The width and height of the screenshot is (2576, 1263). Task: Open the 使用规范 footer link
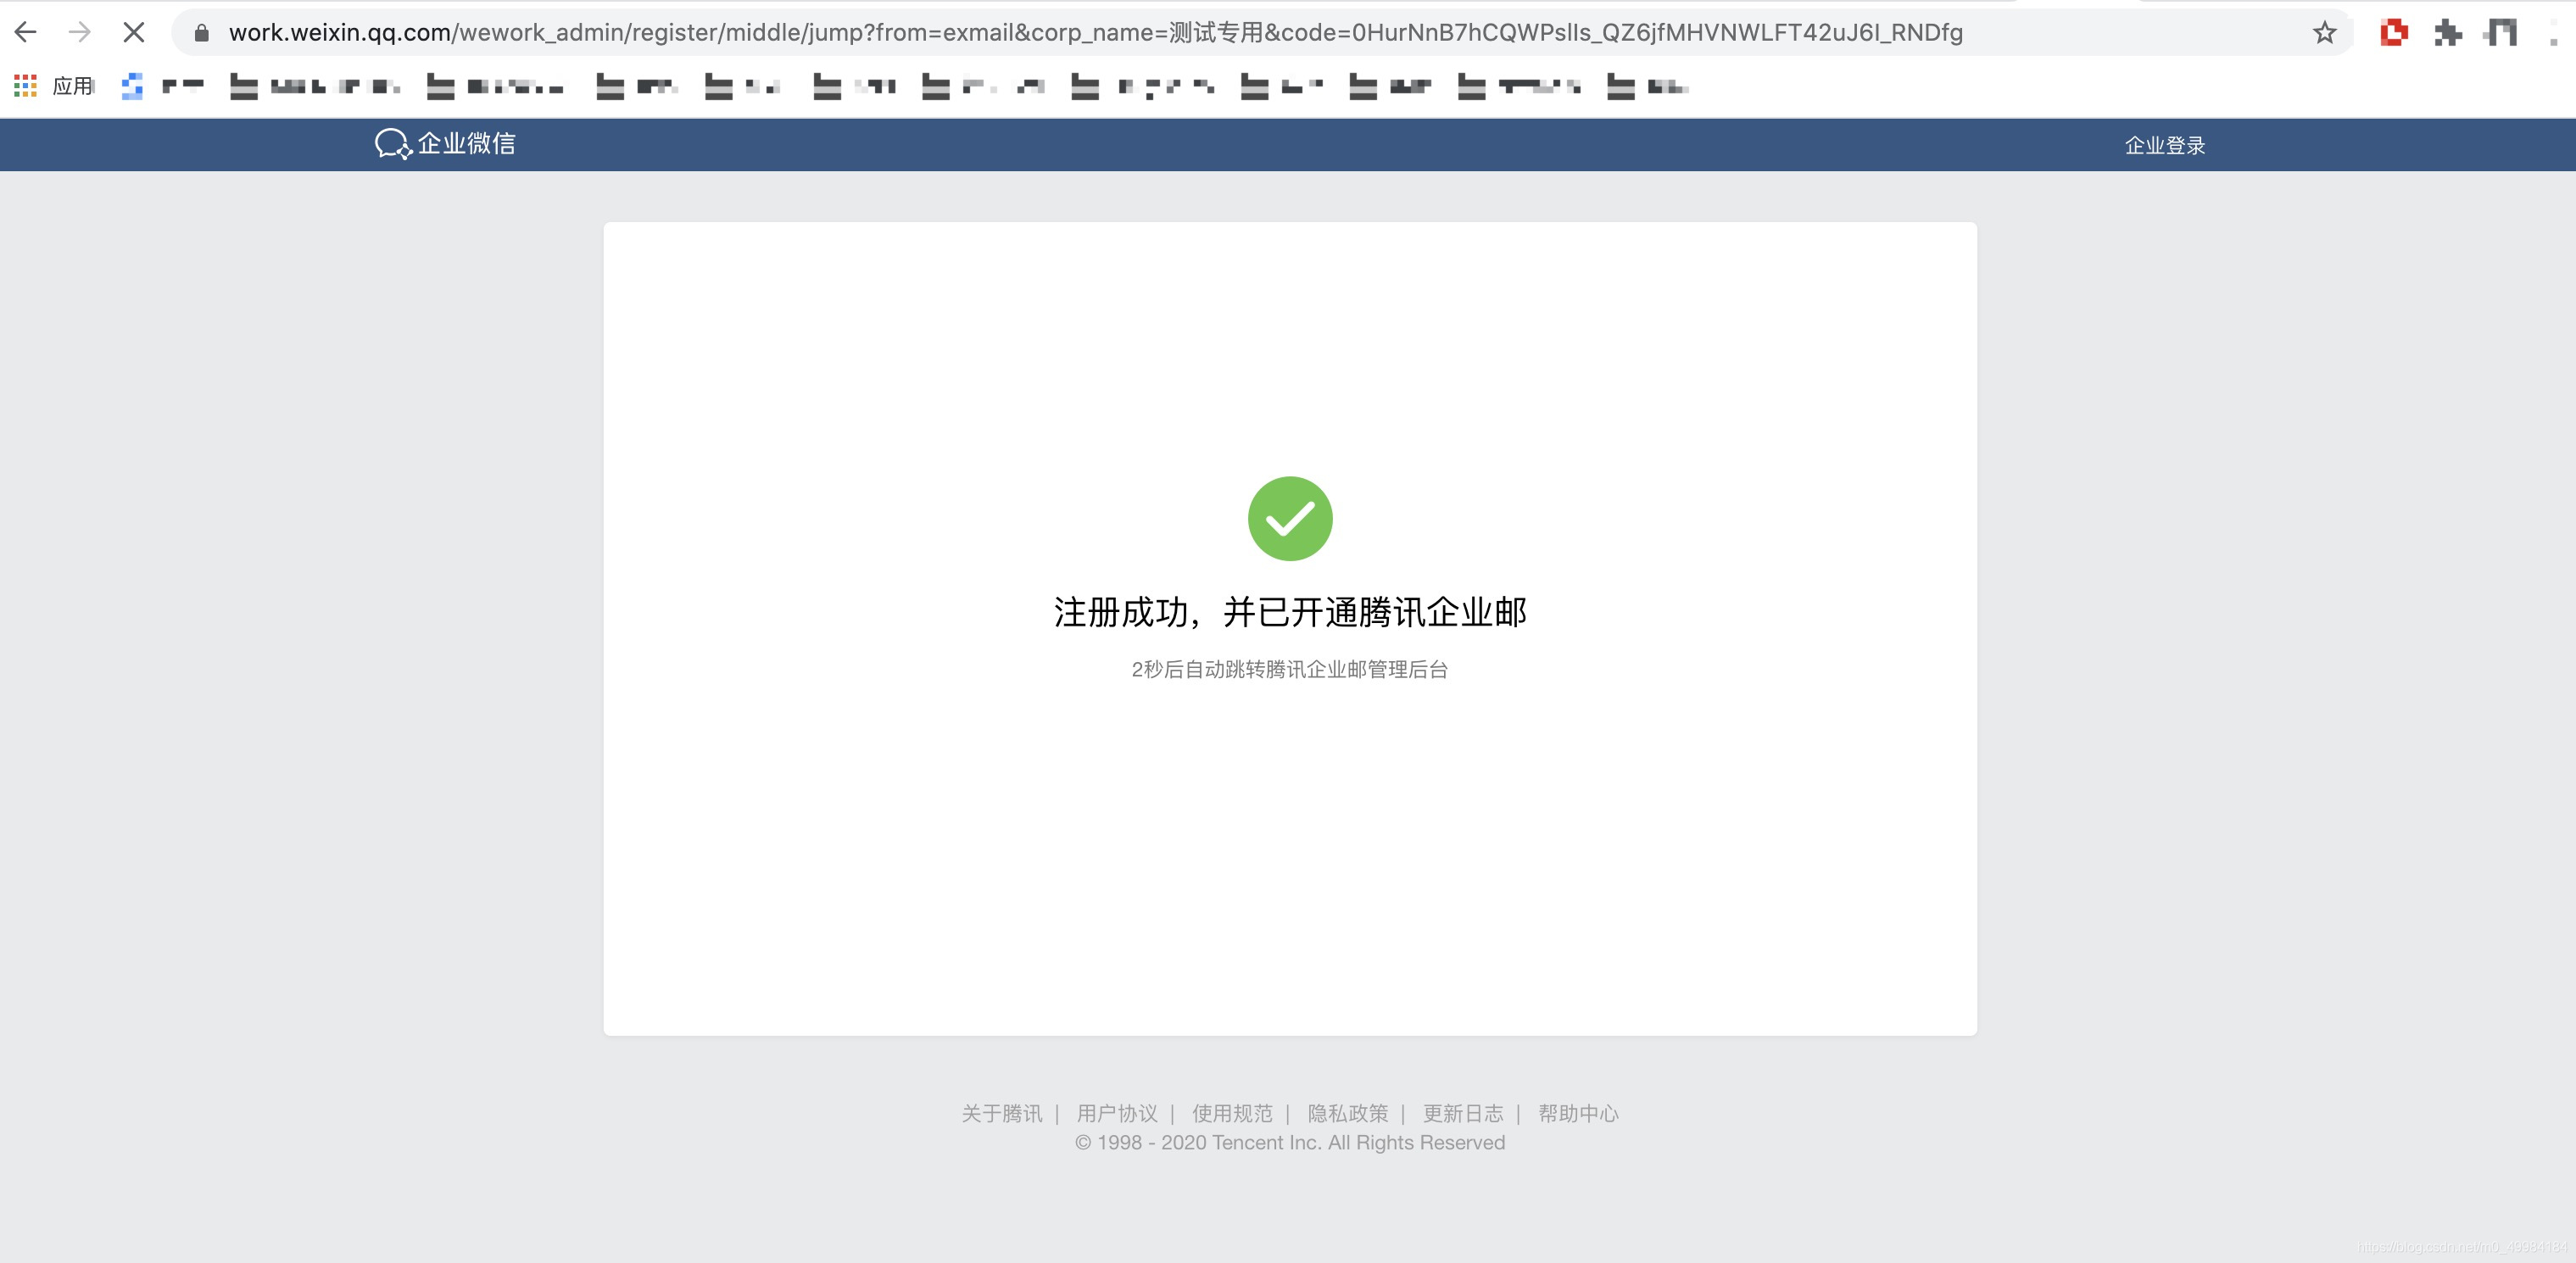click(x=1232, y=1113)
